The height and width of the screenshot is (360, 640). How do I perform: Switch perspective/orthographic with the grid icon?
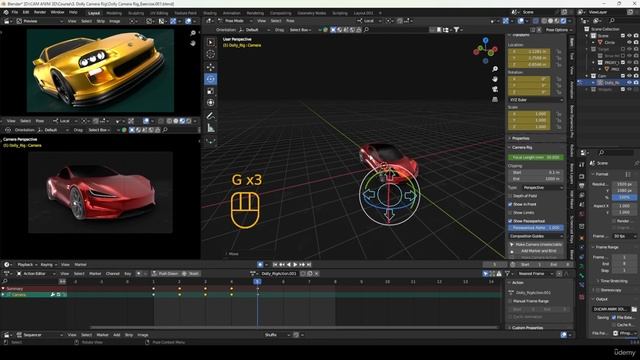[495, 99]
